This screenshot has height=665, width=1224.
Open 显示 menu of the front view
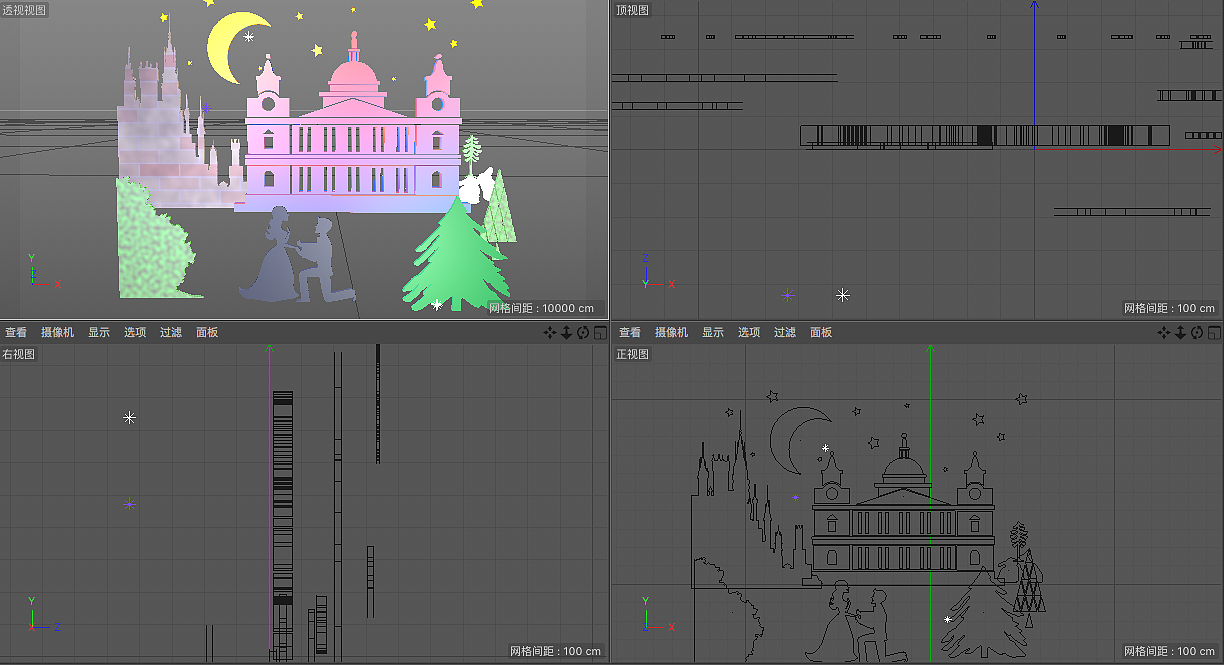[713, 332]
